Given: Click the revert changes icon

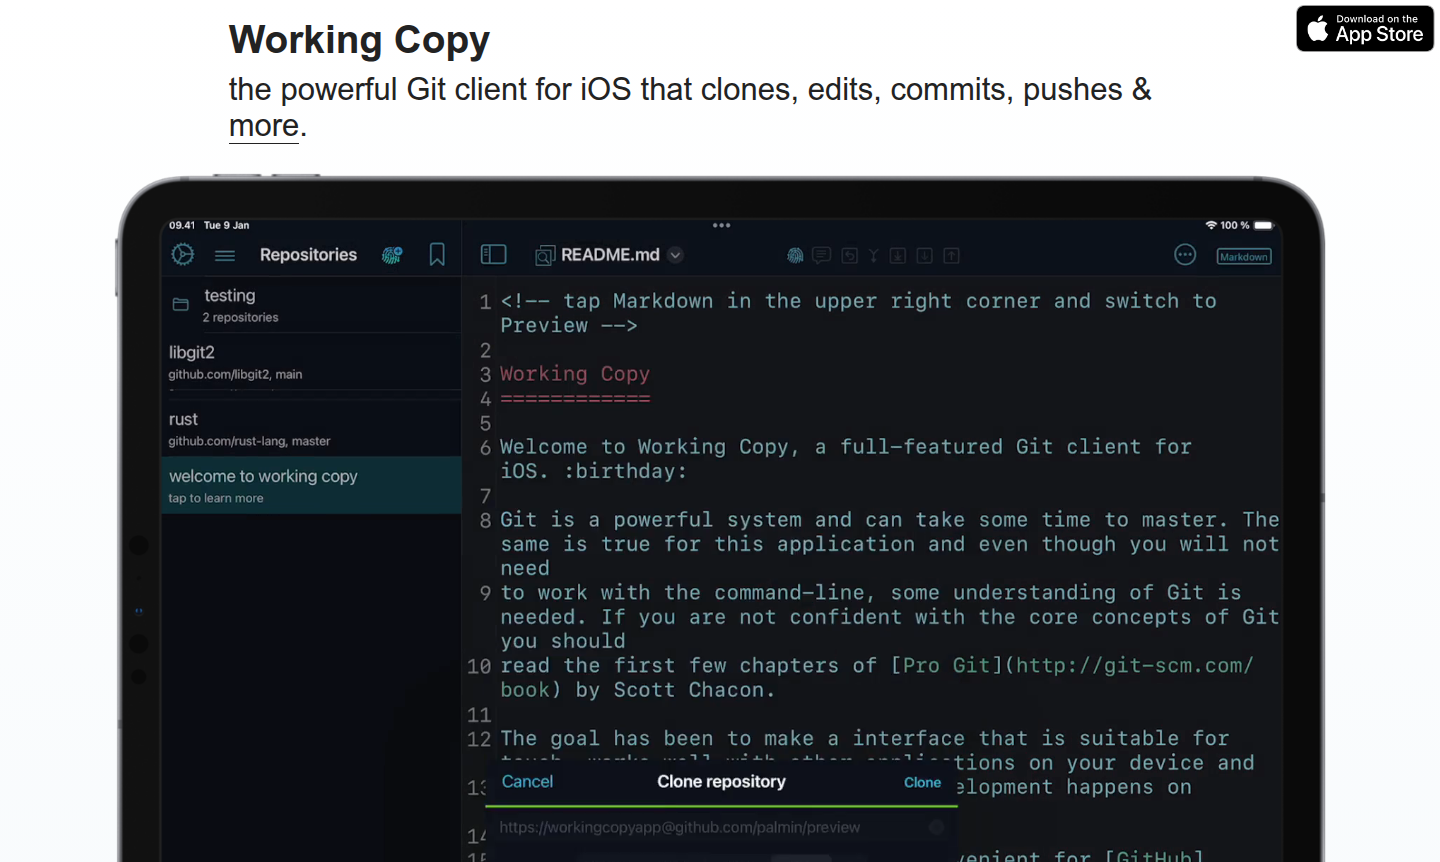Looking at the screenshot, I should click(x=849, y=256).
